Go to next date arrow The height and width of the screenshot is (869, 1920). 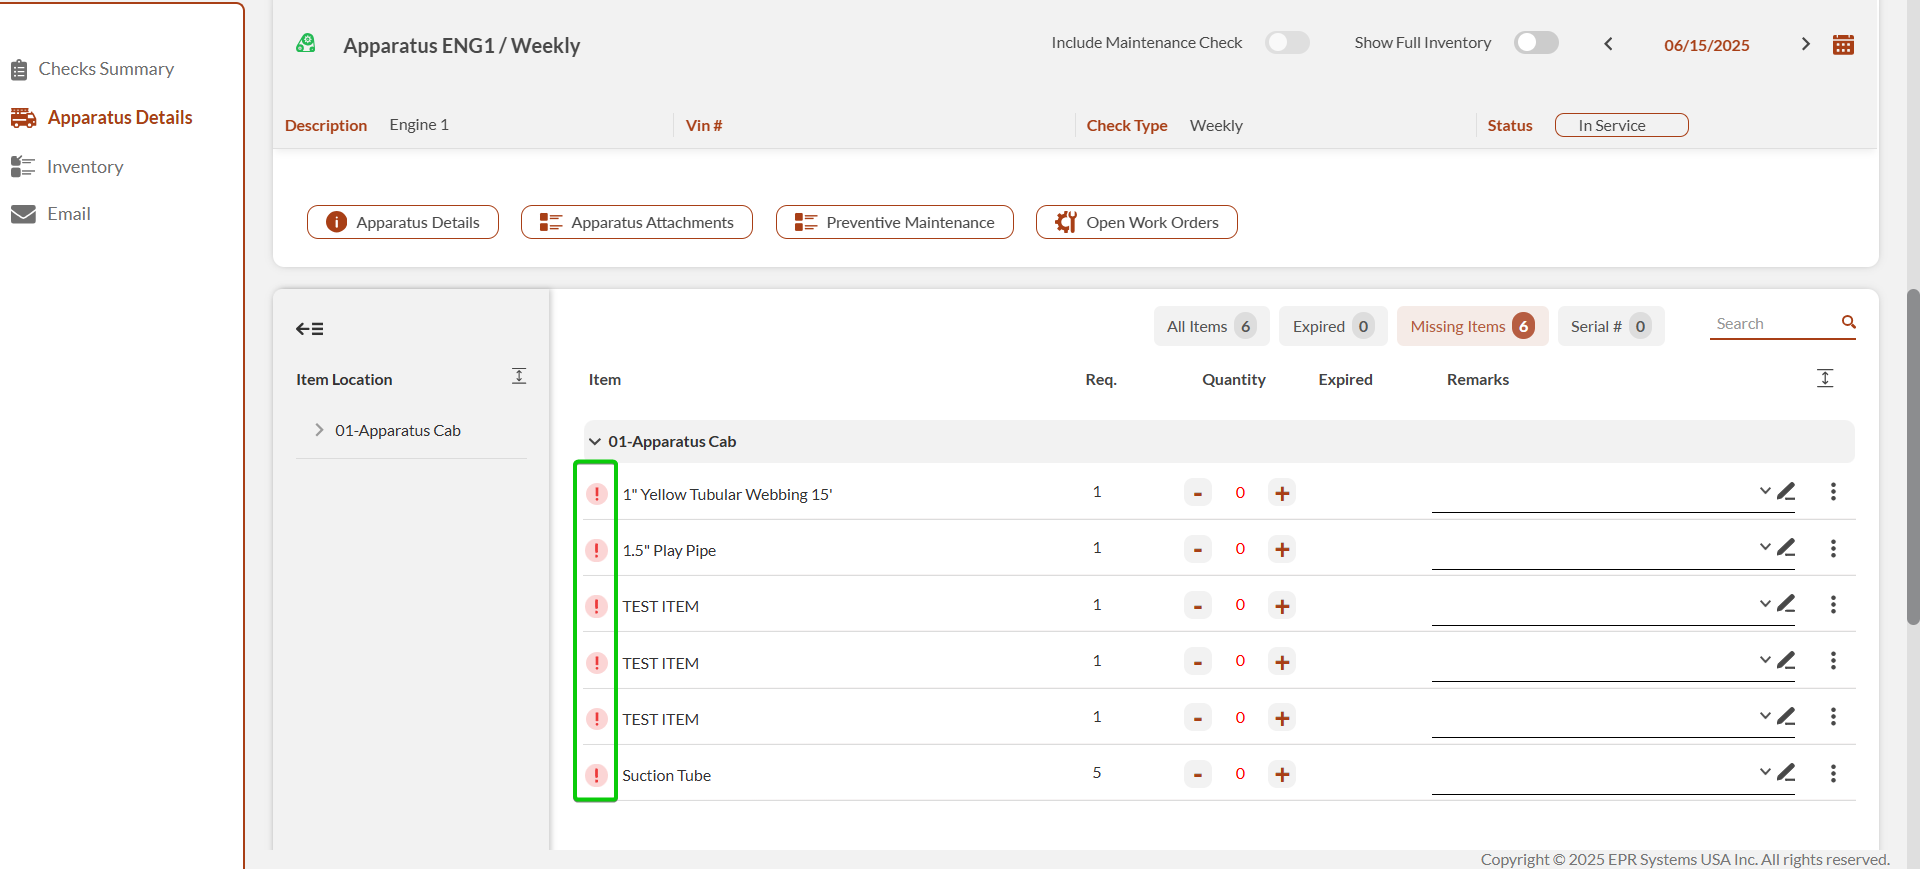tap(1805, 44)
